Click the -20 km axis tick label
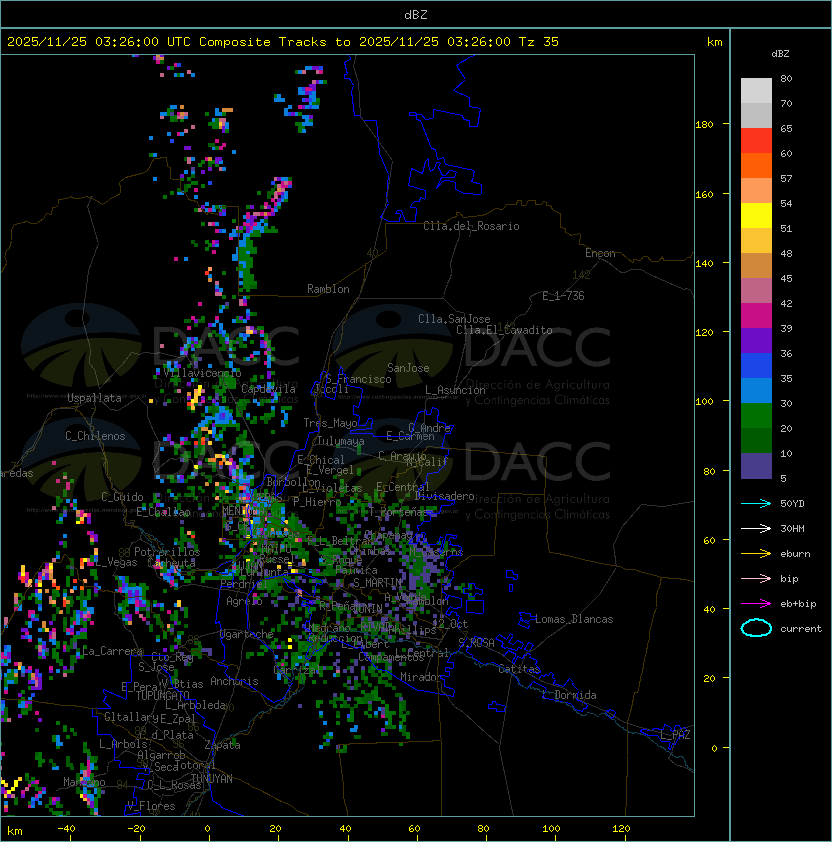The height and width of the screenshot is (842, 832). (x=136, y=829)
